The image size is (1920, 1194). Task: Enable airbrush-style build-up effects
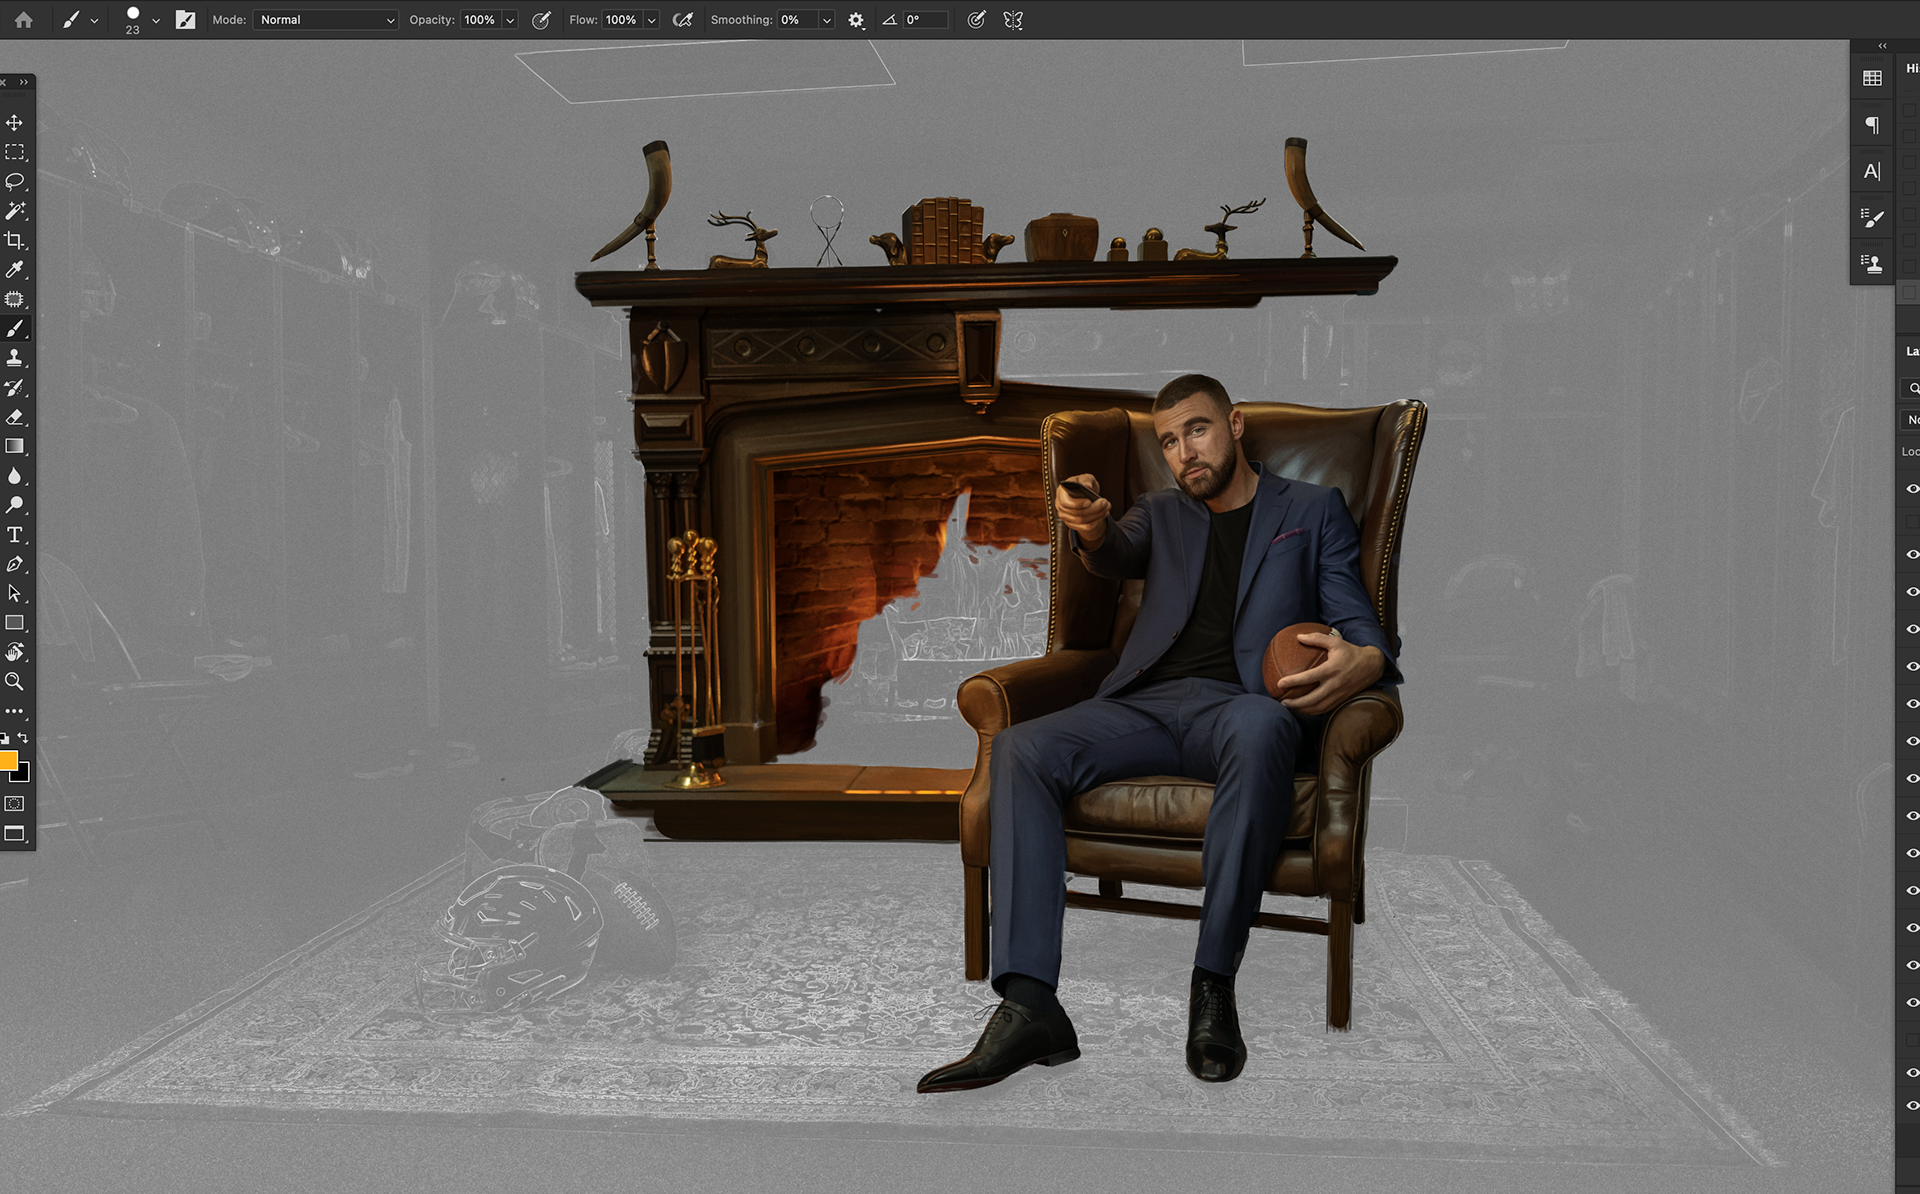[x=683, y=20]
